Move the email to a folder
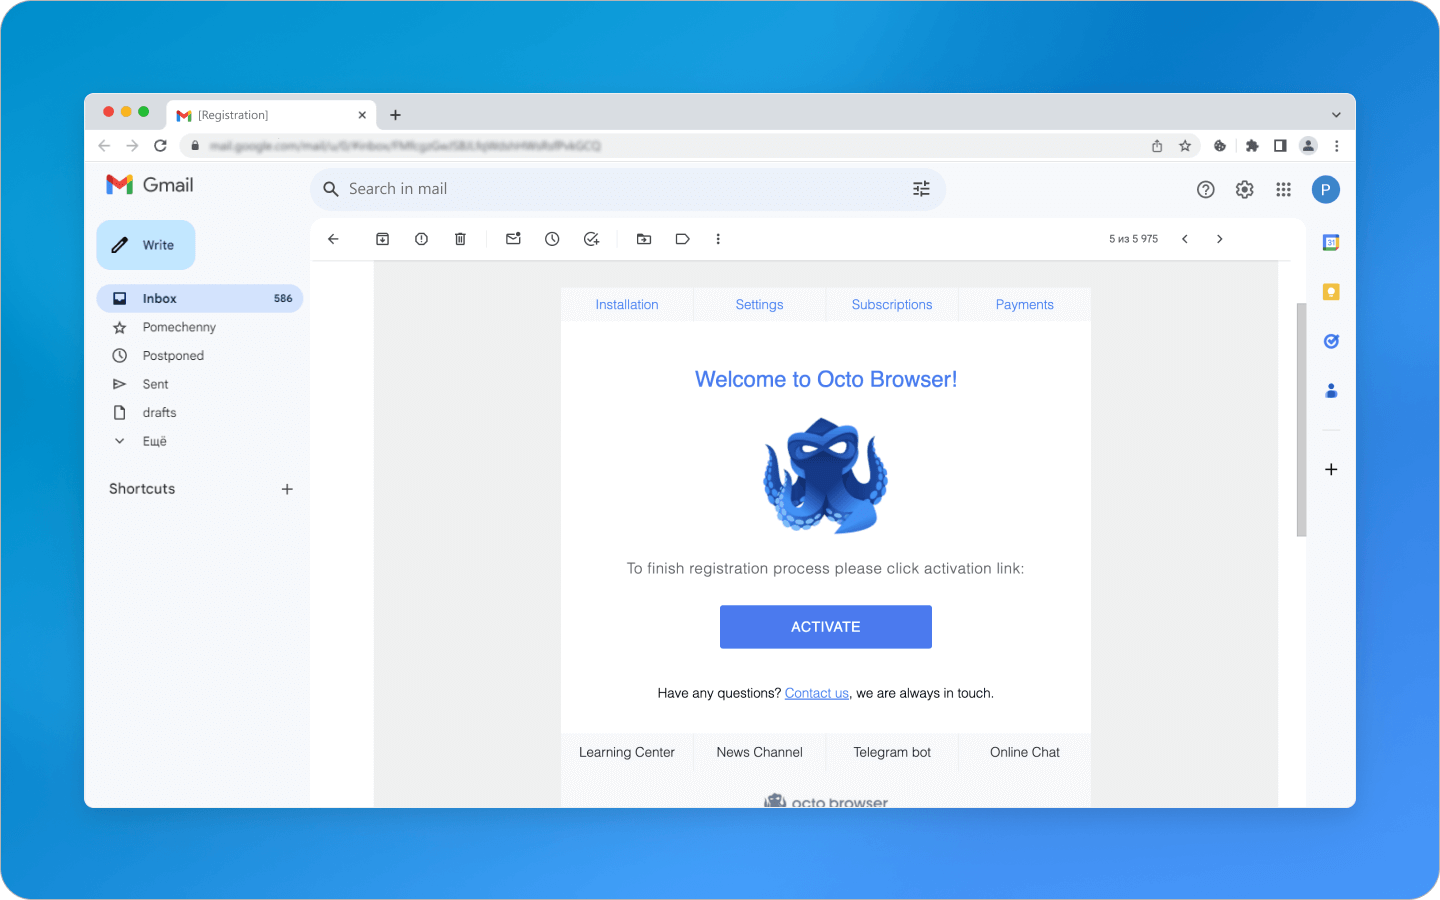1440x900 pixels. [x=643, y=239]
